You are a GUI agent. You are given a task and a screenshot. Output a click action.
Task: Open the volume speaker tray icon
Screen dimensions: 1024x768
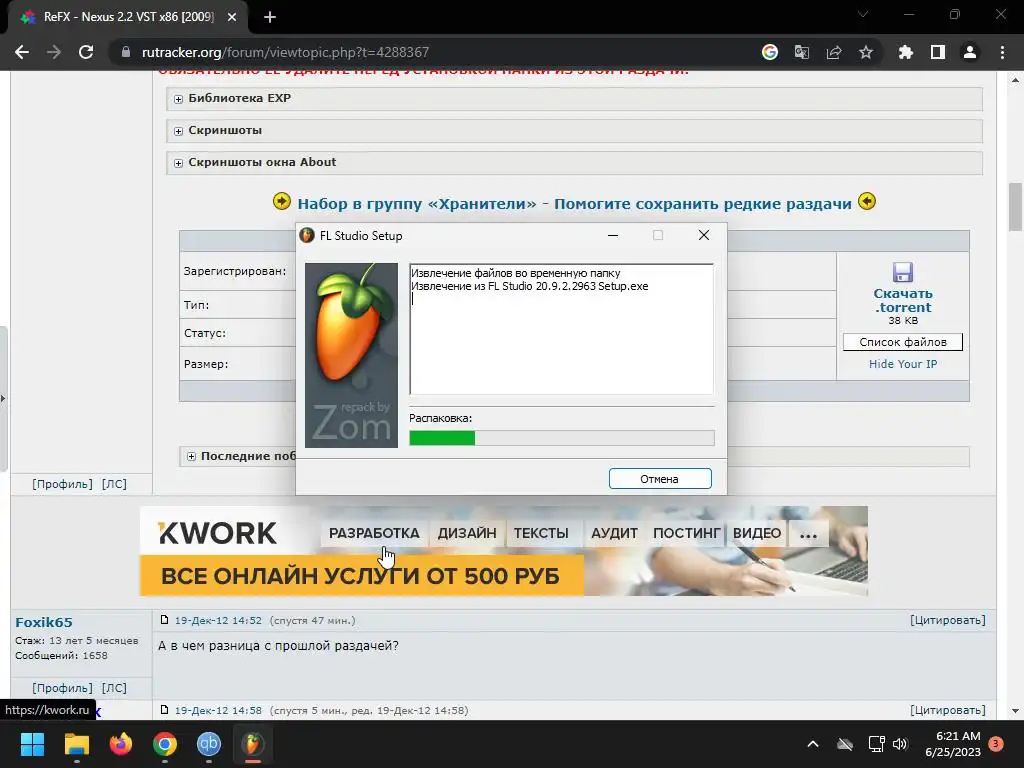(x=900, y=744)
